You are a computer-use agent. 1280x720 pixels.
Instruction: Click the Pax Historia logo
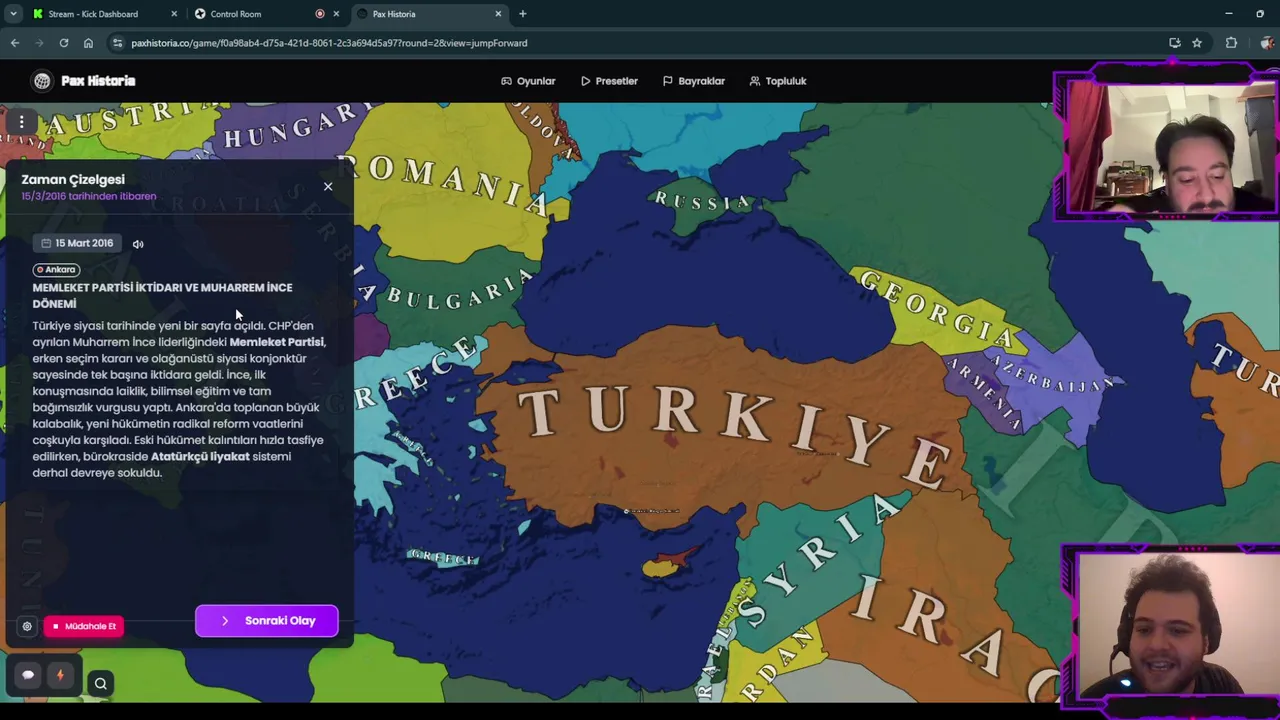tap(84, 81)
